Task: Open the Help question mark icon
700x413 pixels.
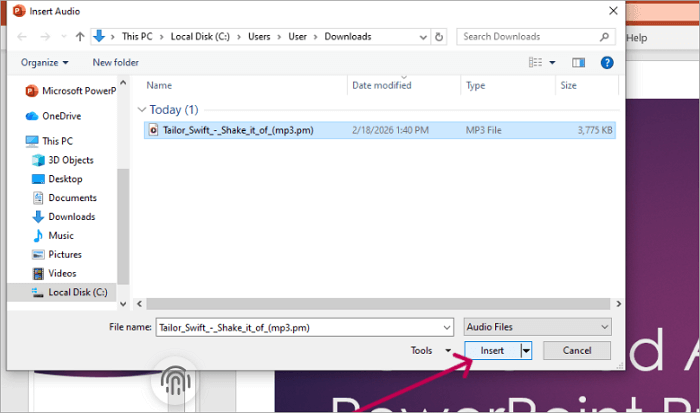Action: point(607,63)
